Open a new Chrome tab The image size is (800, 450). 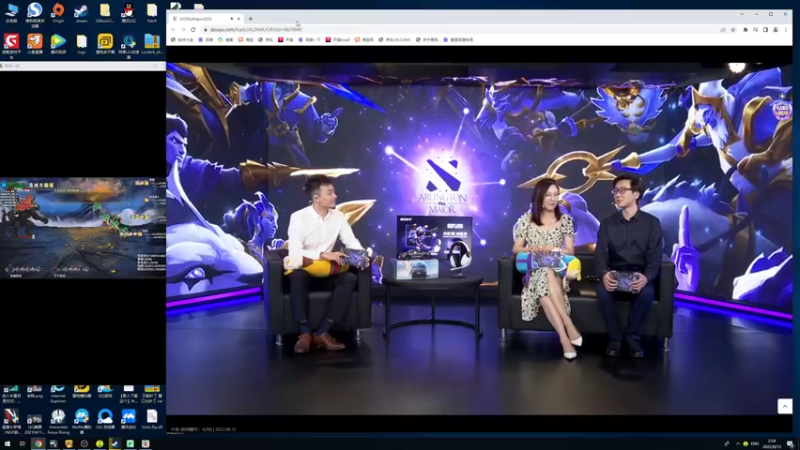coord(251,19)
